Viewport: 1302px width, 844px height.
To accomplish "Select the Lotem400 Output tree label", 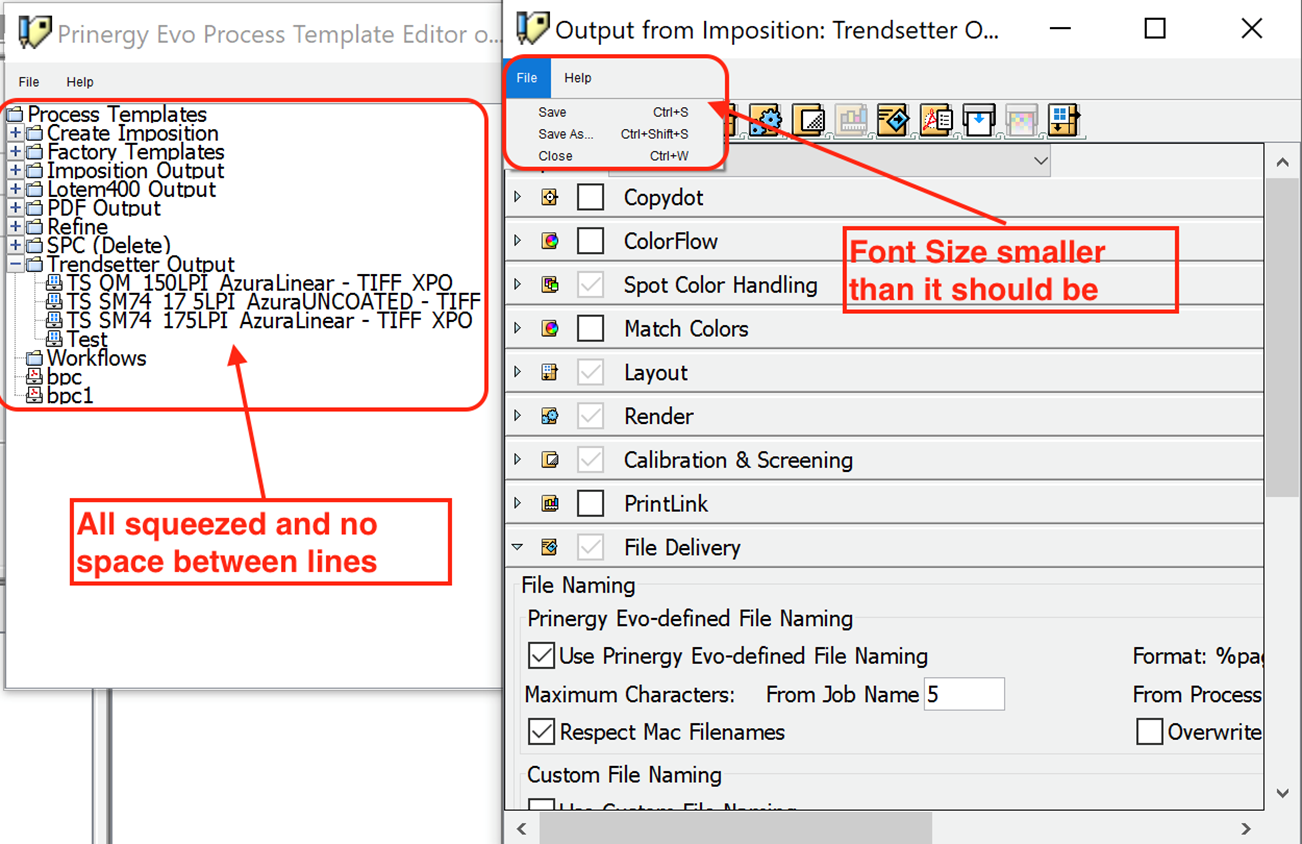I will coord(131,190).
